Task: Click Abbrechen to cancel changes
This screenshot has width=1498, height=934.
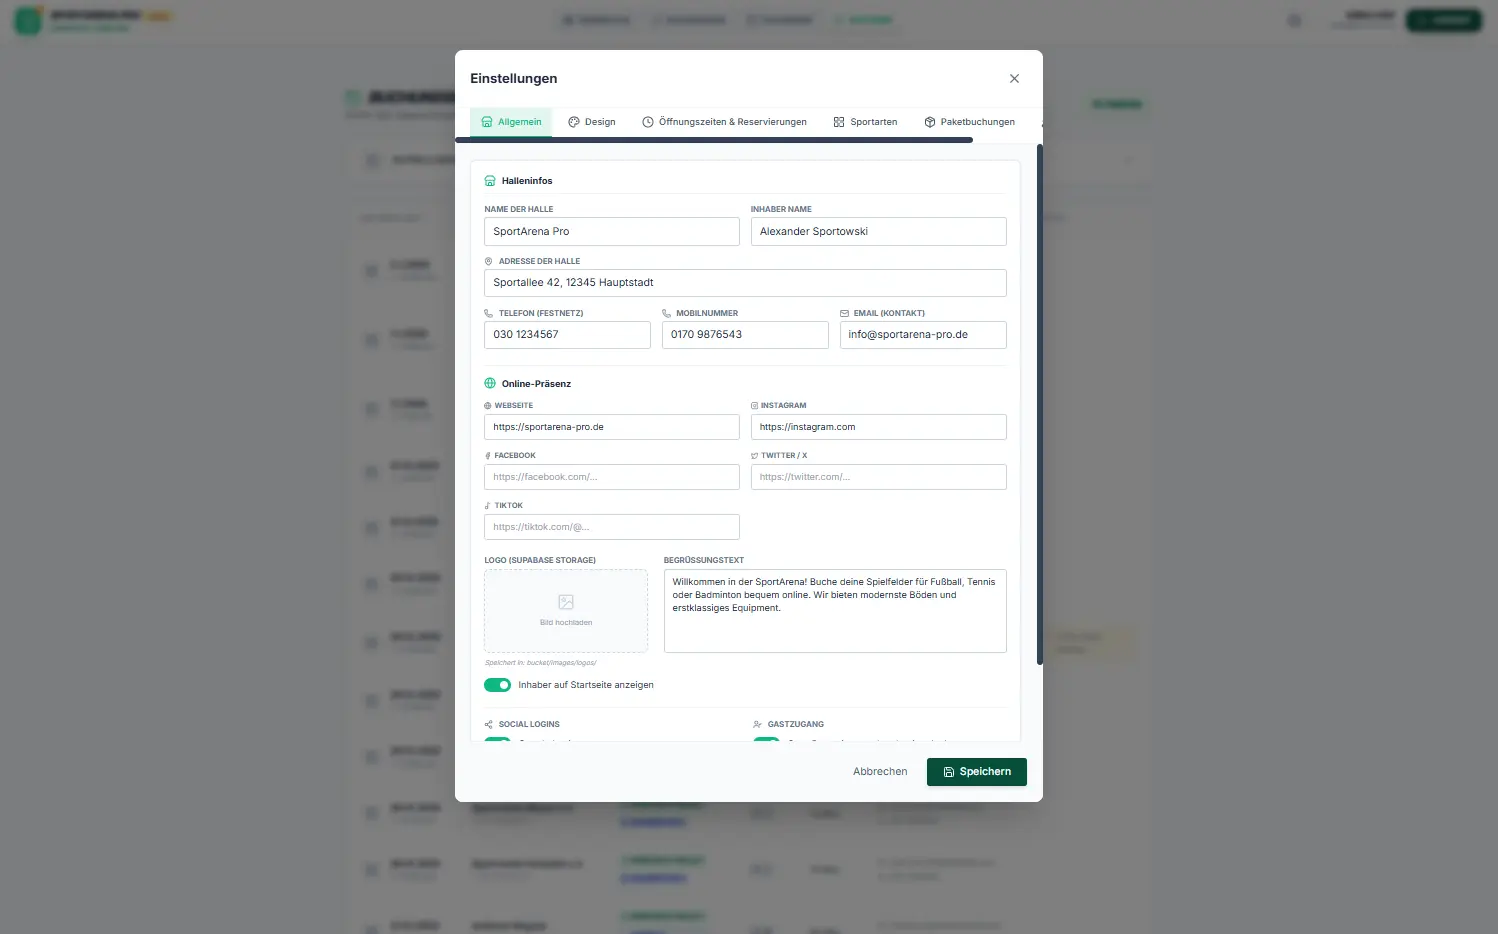Action: 880,772
